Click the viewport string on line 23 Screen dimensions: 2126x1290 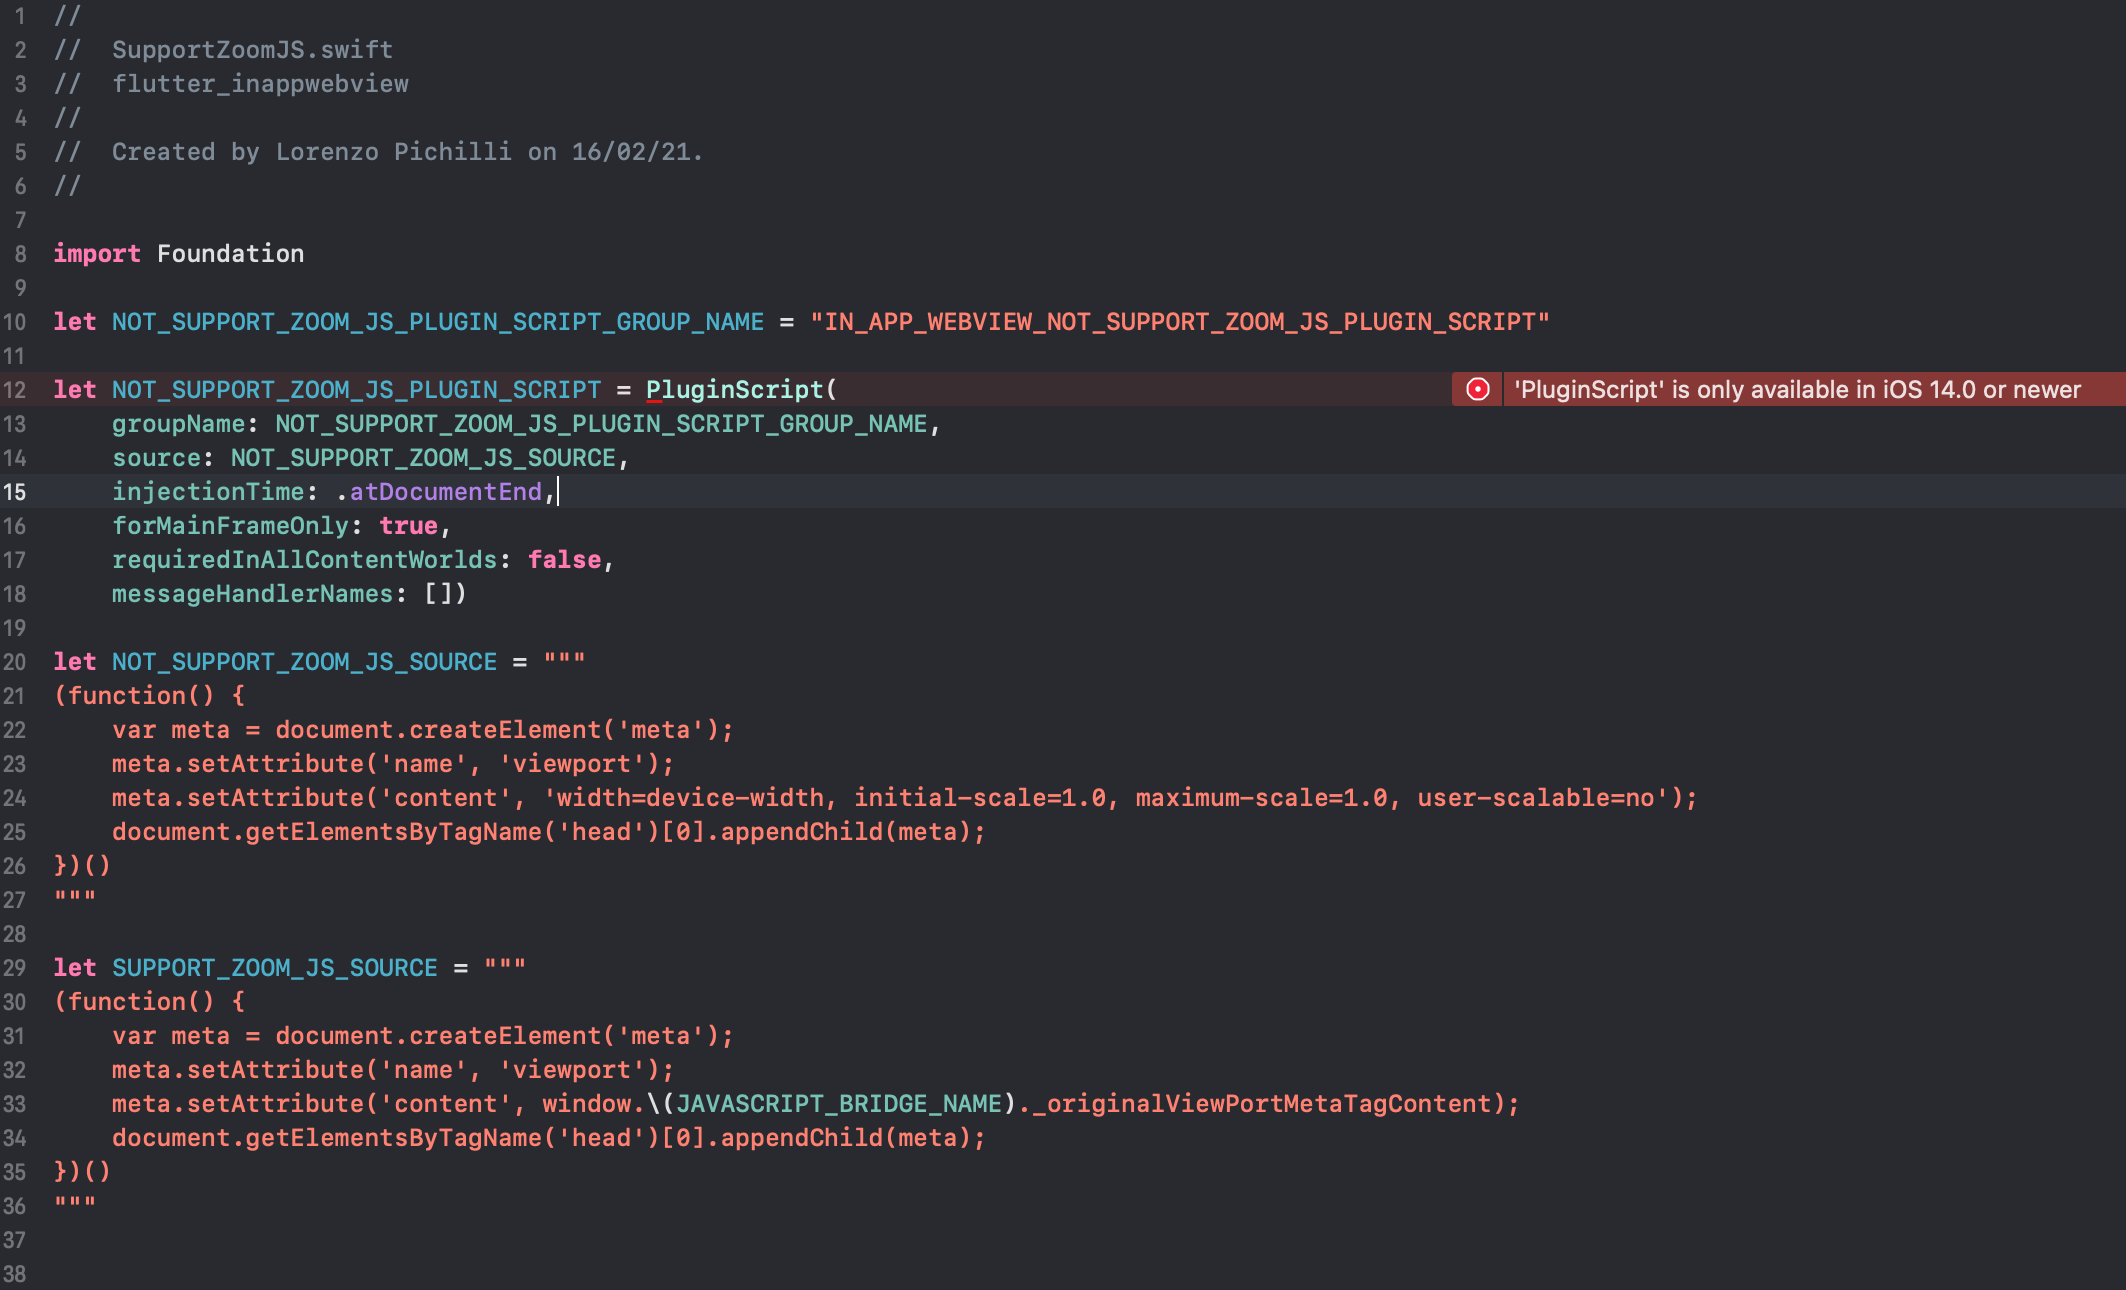tap(570, 763)
